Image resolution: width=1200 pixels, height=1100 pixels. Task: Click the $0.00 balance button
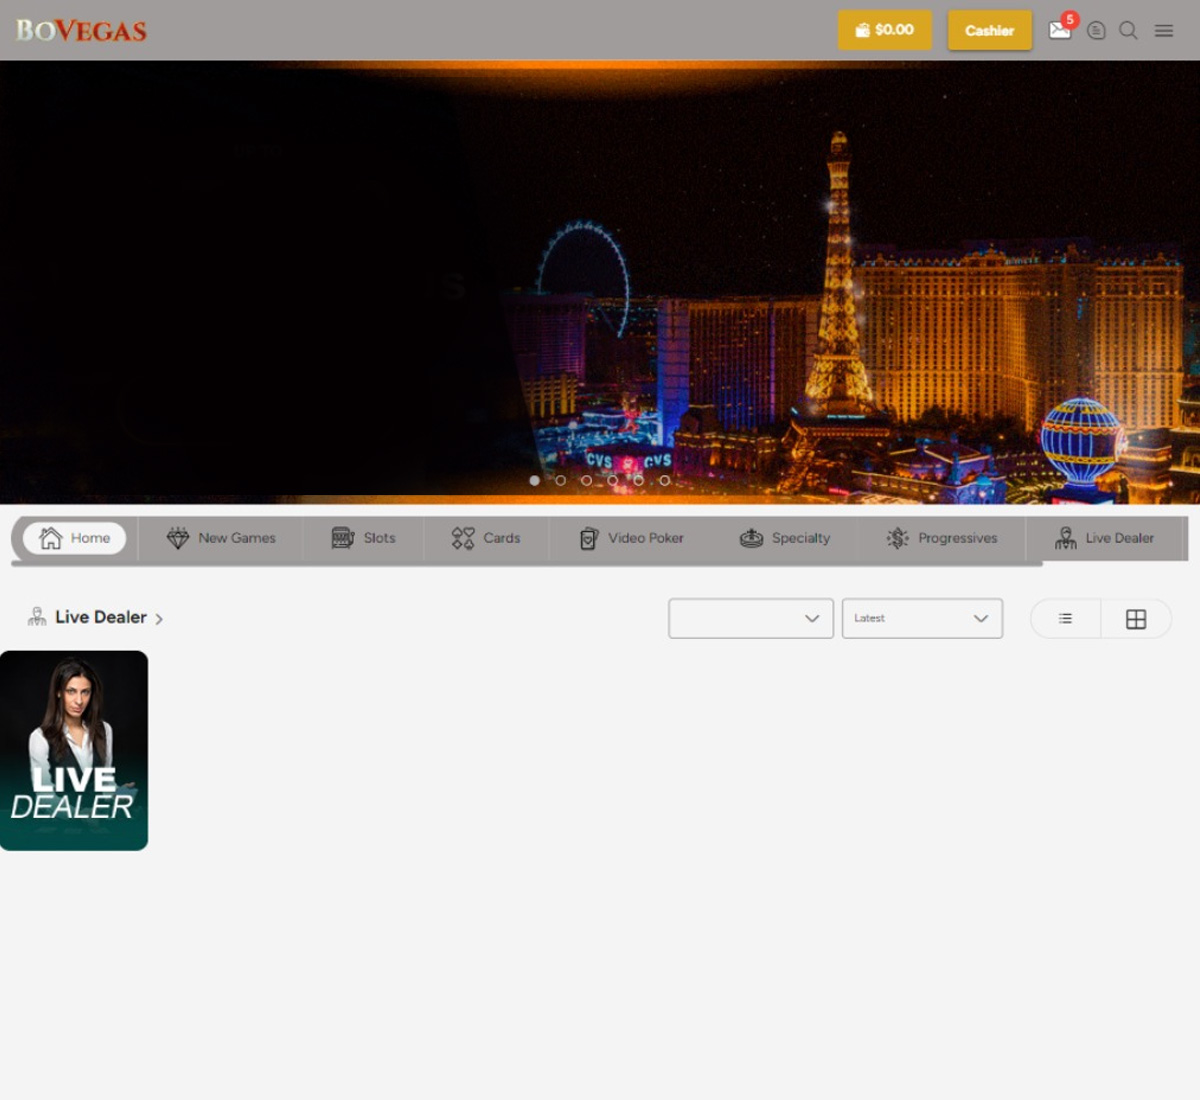pyautogui.click(x=884, y=31)
